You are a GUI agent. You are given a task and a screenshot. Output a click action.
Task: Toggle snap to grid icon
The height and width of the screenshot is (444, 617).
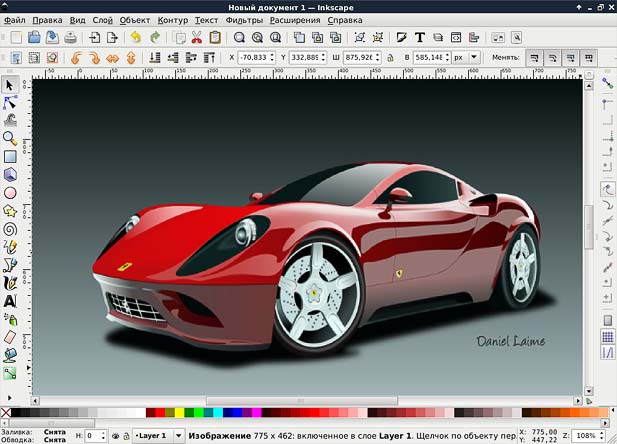tap(608, 337)
